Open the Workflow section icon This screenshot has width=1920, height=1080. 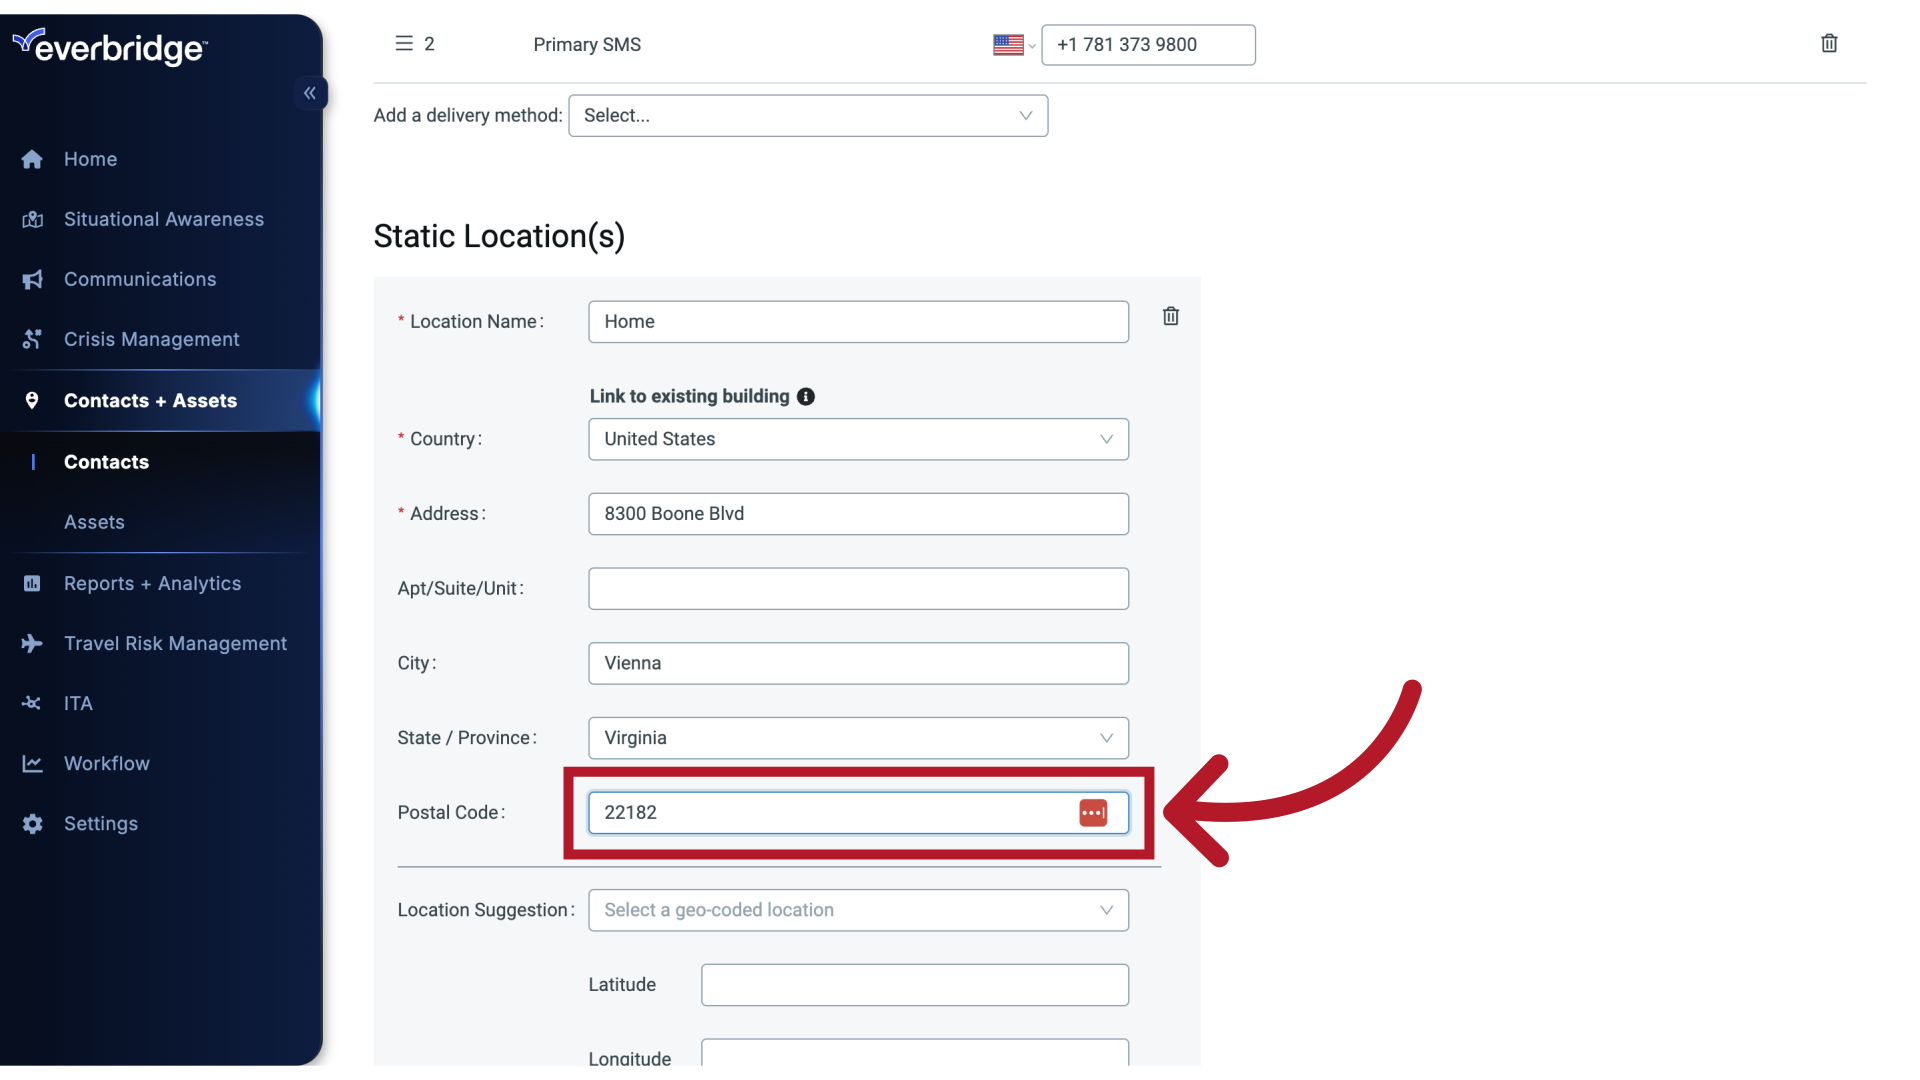point(33,763)
